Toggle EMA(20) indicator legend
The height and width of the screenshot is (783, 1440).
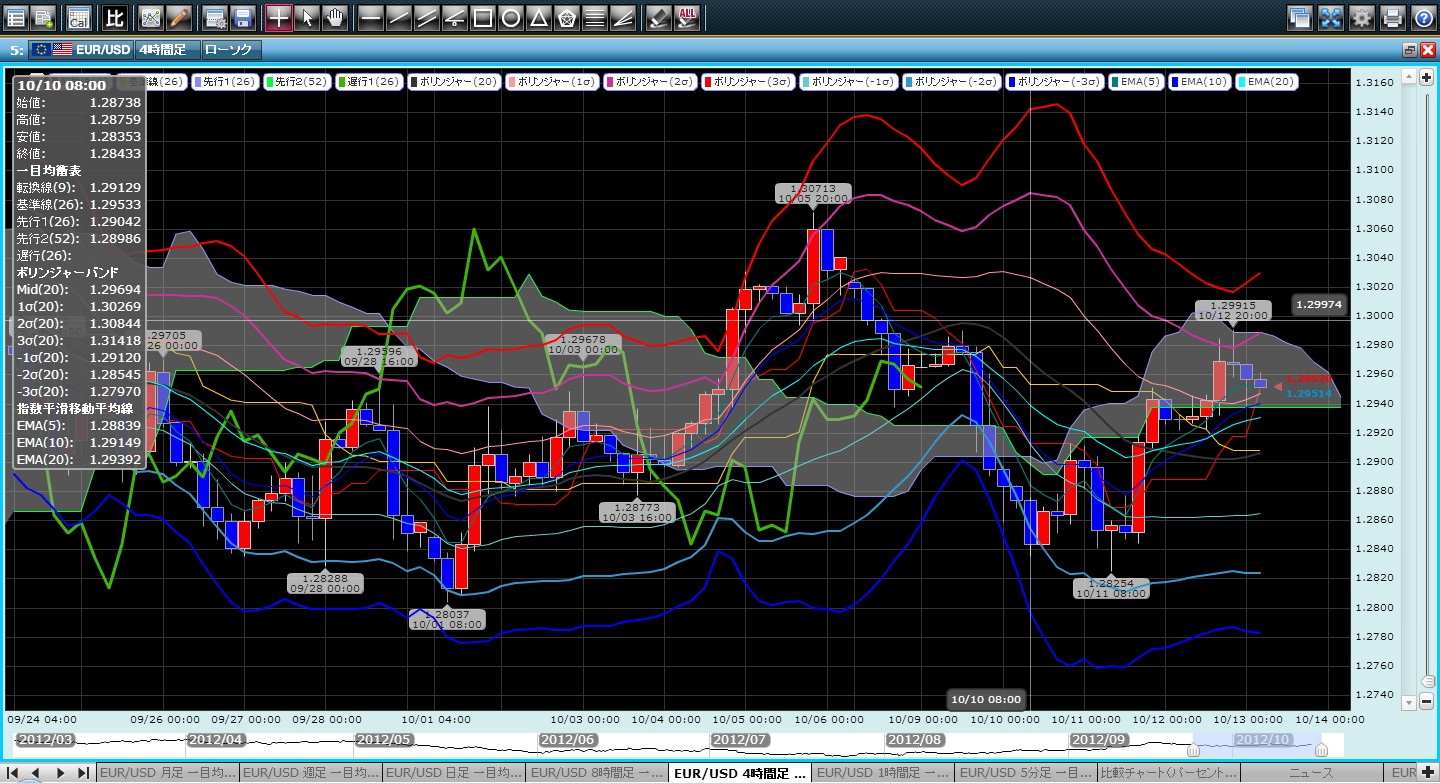pyautogui.click(x=1267, y=82)
